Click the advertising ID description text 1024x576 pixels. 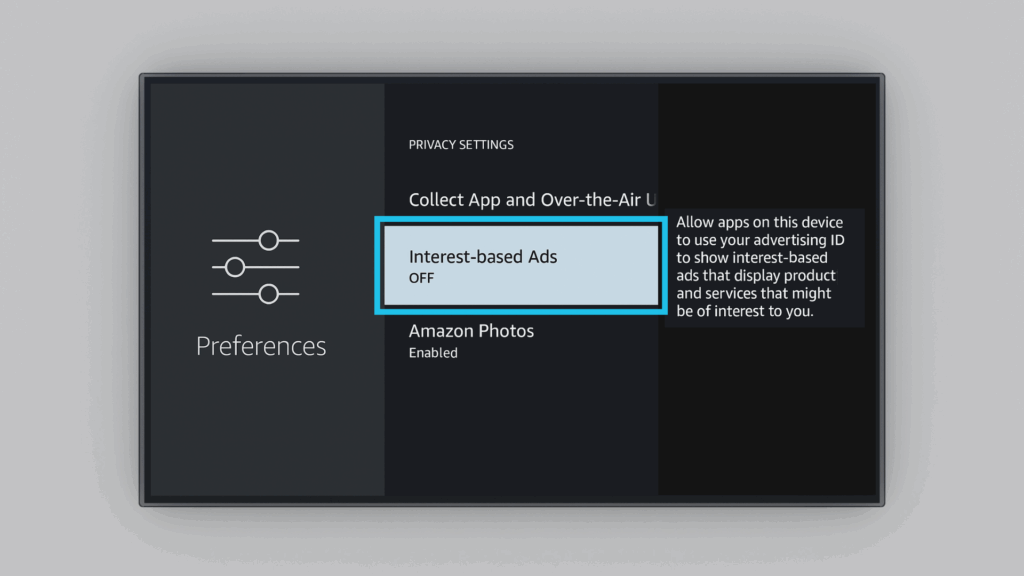[760, 267]
